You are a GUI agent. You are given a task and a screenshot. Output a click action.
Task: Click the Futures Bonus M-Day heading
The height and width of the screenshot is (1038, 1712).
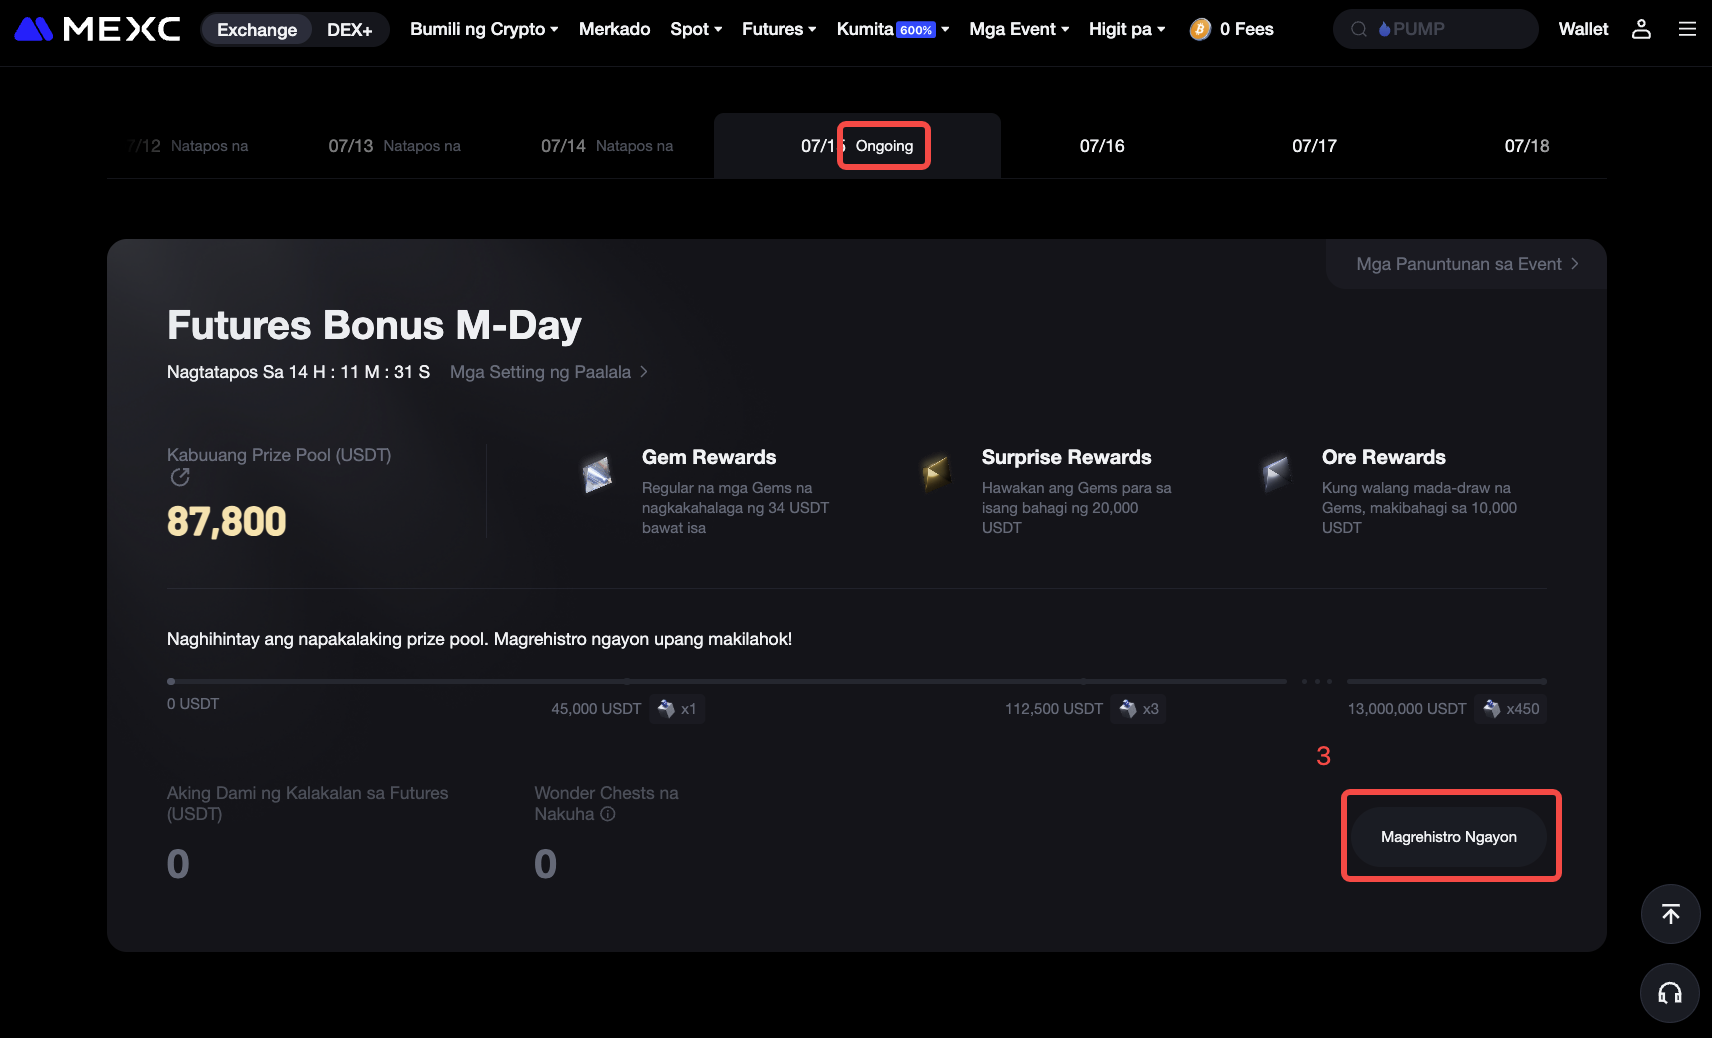(374, 326)
